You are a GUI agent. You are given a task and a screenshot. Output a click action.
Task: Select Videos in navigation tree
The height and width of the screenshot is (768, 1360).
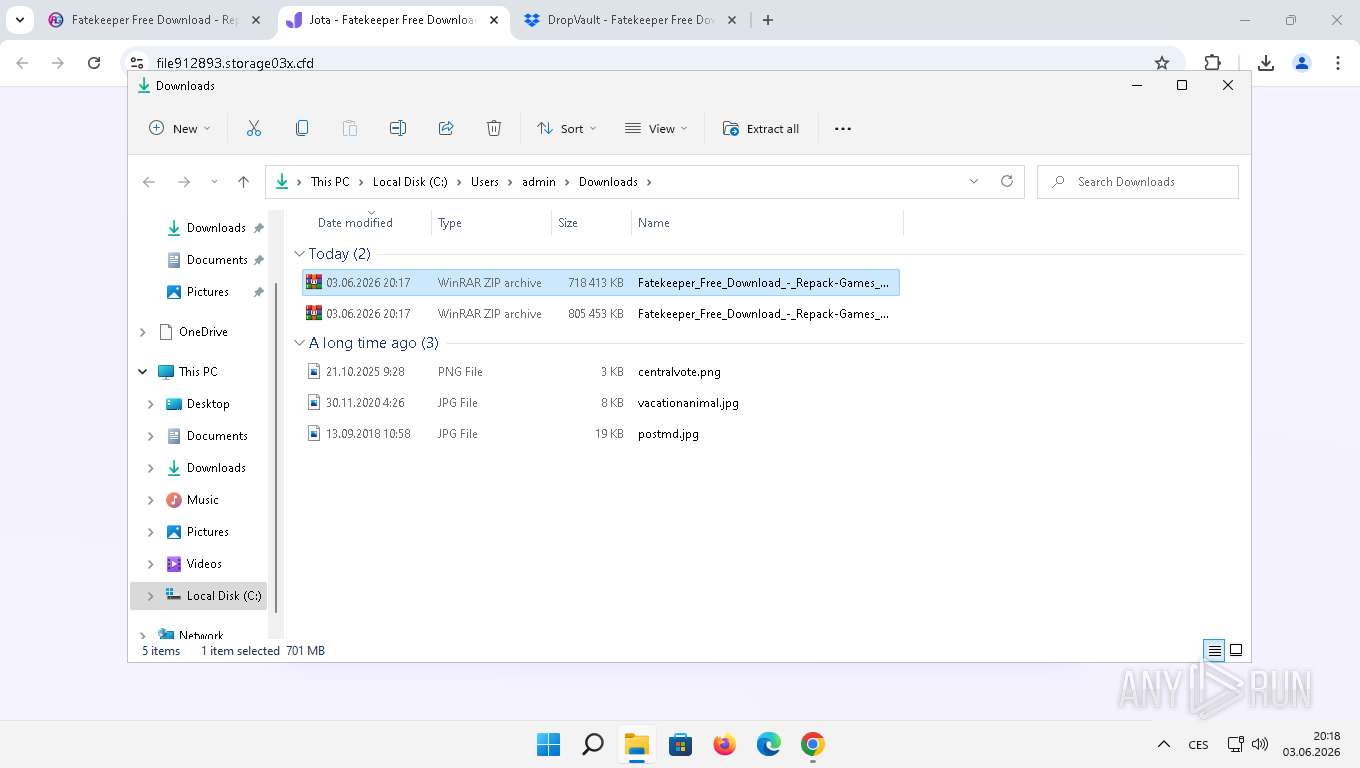pyautogui.click(x=204, y=564)
